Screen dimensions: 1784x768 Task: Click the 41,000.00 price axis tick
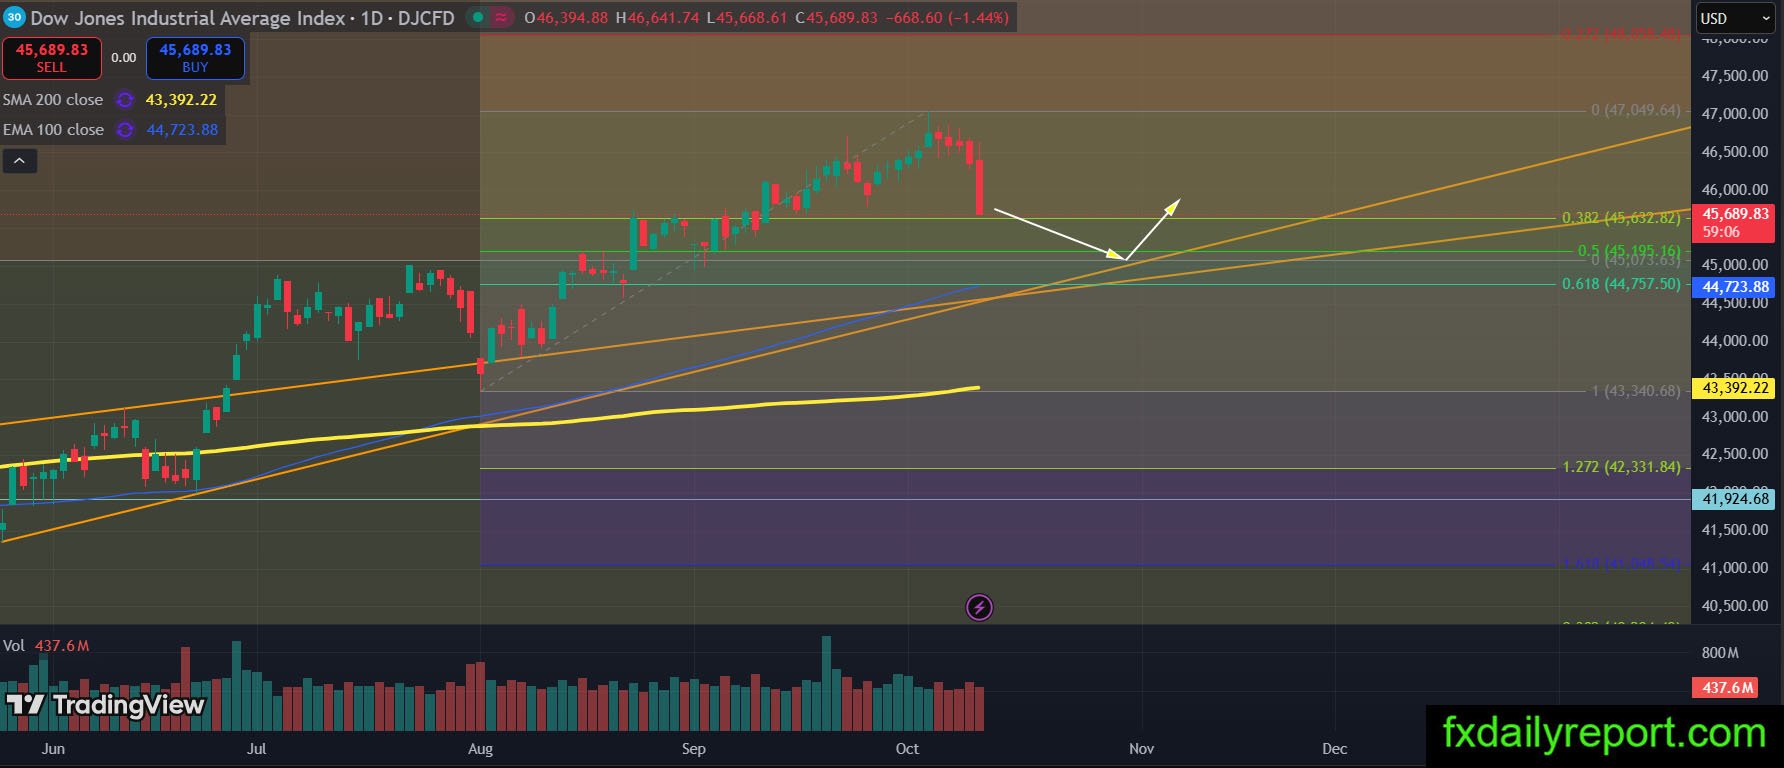[x=1735, y=568]
